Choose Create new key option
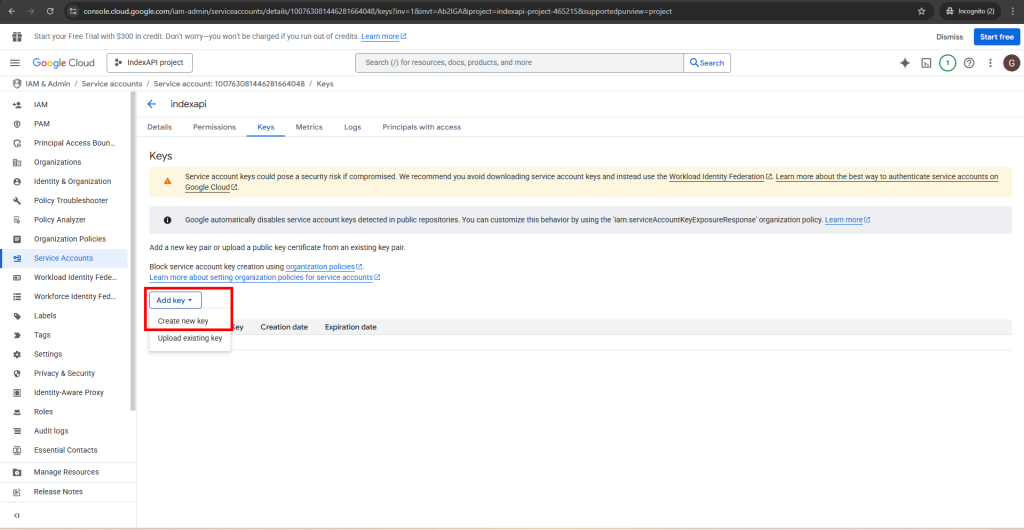The height and width of the screenshot is (530, 1024). (x=183, y=321)
